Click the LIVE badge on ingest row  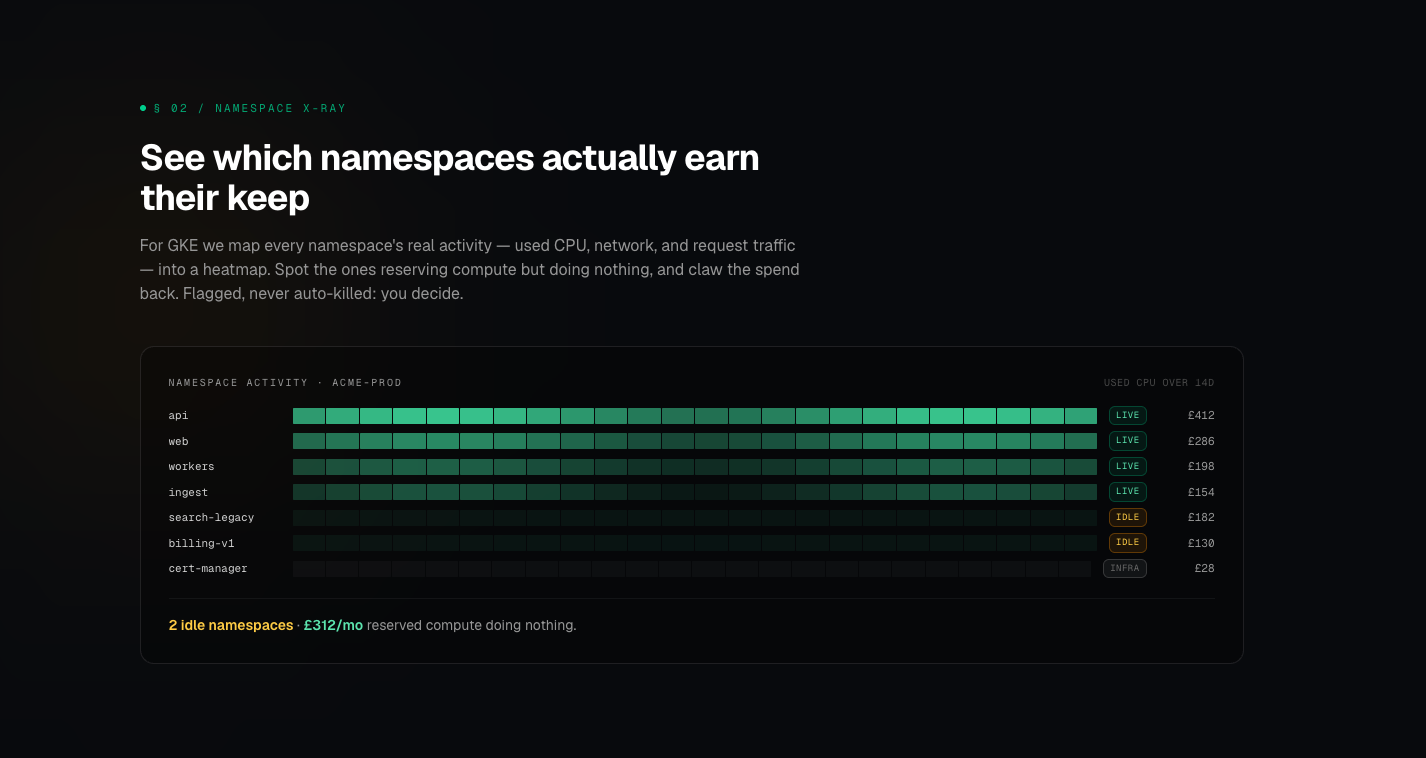(1127, 492)
